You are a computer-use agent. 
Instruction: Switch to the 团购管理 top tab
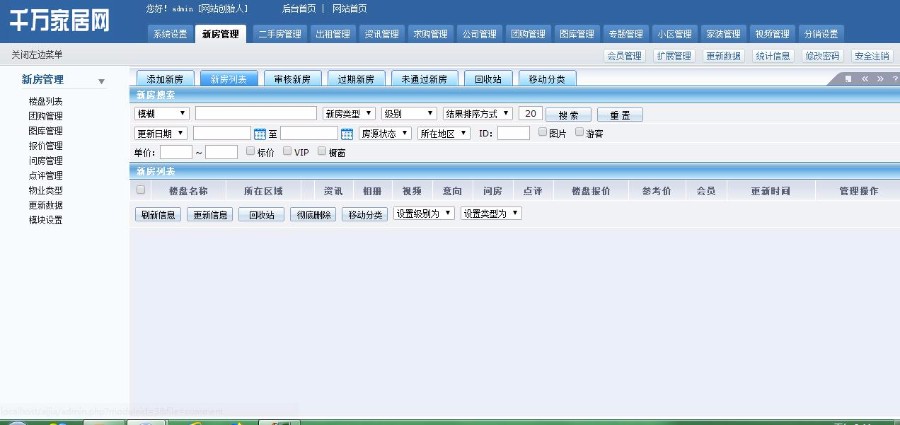[528, 34]
